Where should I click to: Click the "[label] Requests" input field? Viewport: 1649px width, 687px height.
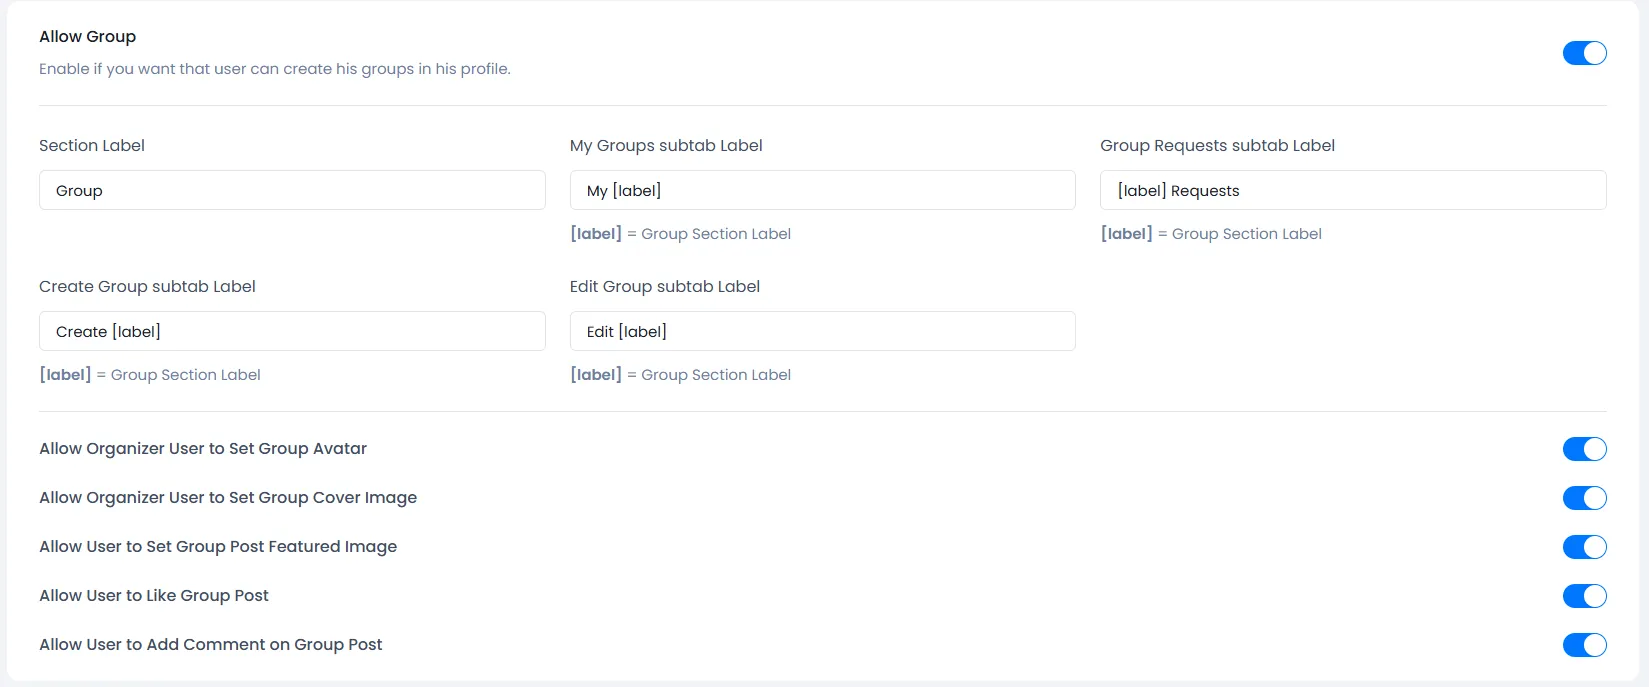click(1352, 190)
